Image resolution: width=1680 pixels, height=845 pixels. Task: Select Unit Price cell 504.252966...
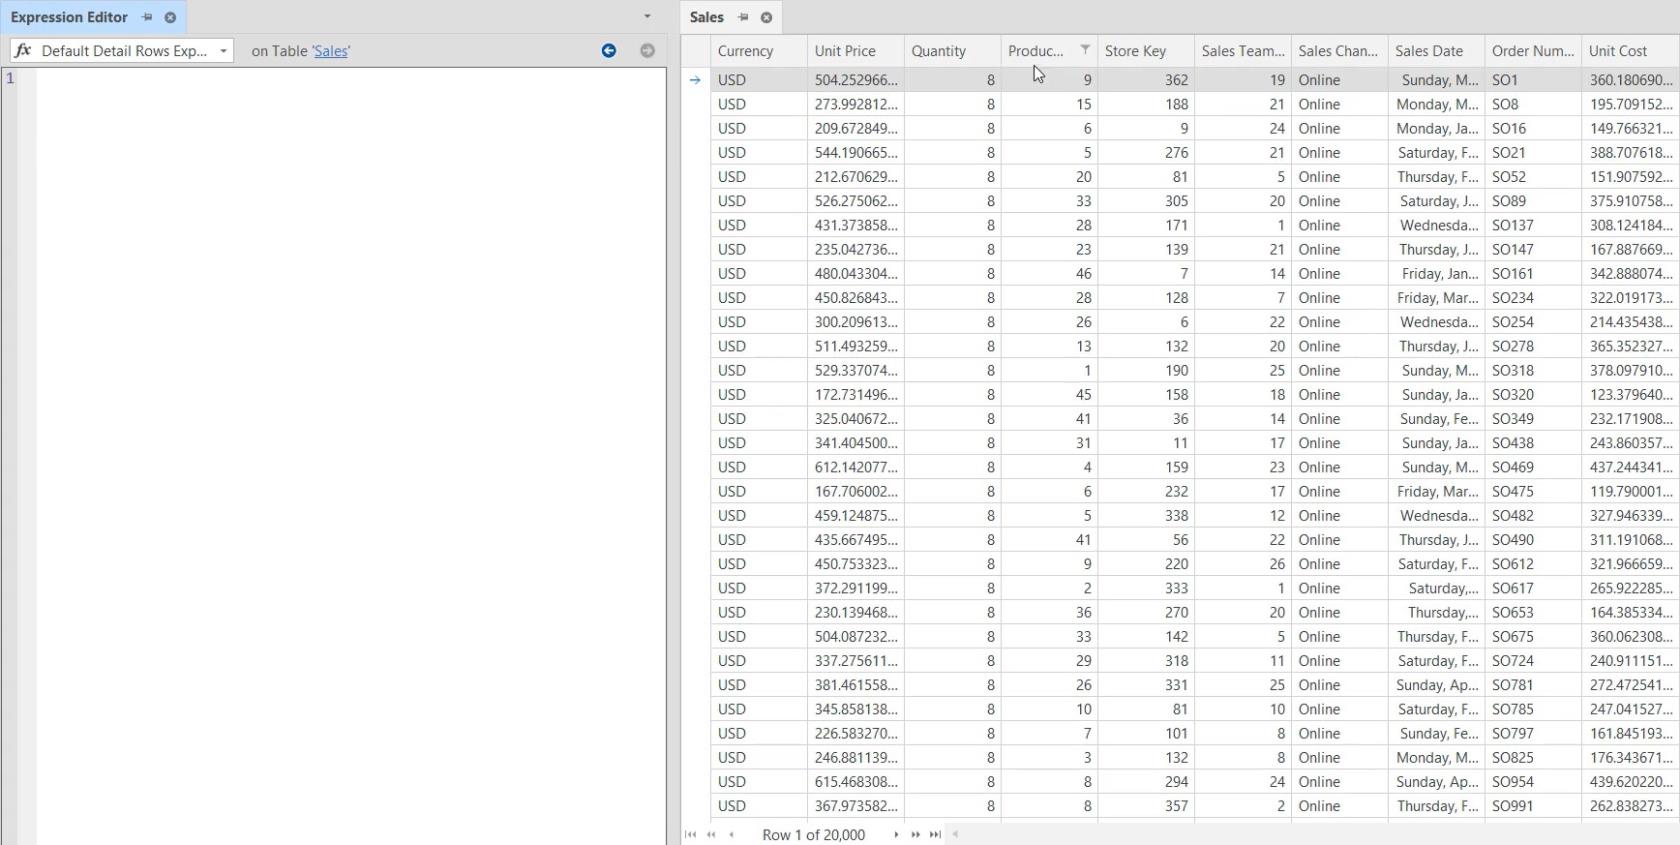(x=856, y=80)
